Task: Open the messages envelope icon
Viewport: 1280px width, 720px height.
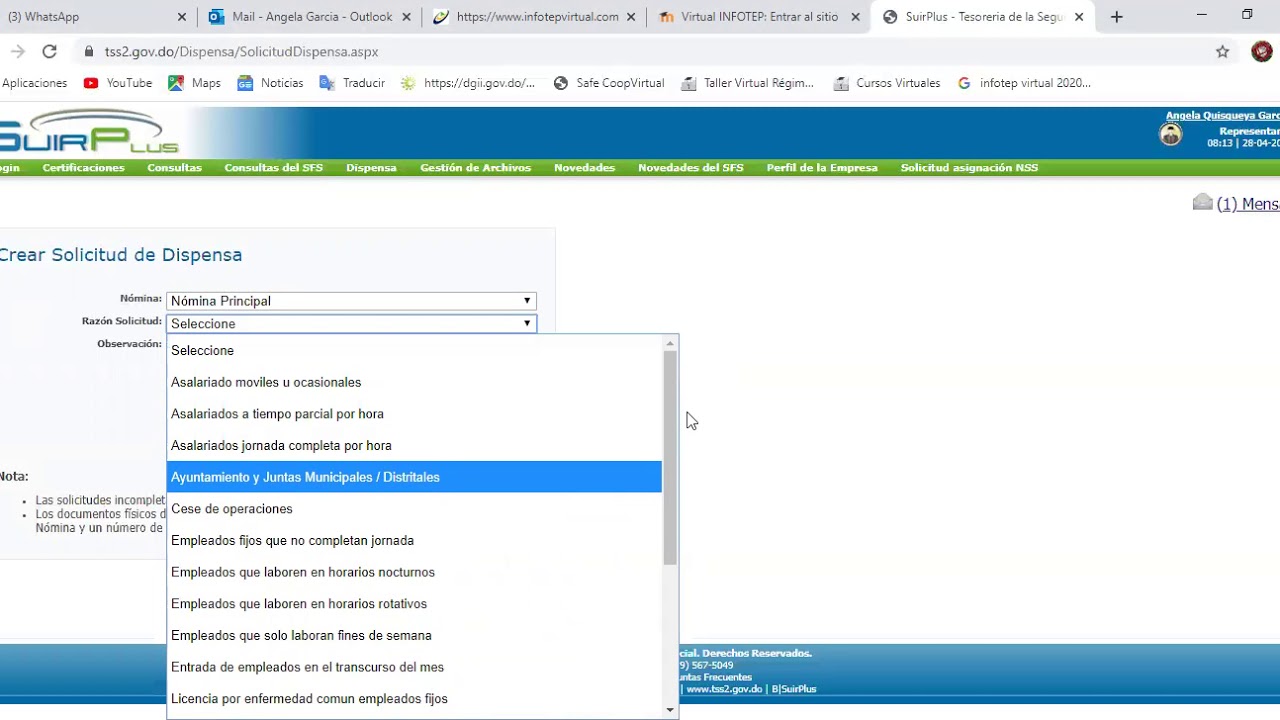Action: click(1202, 203)
